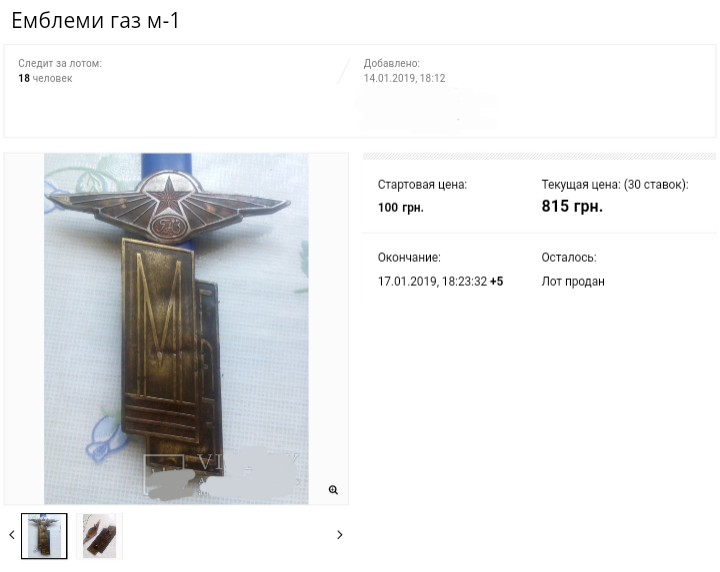The height and width of the screenshot is (572, 720).
Task: Click the current price 815 грн.
Action: click(x=572, y=206)
